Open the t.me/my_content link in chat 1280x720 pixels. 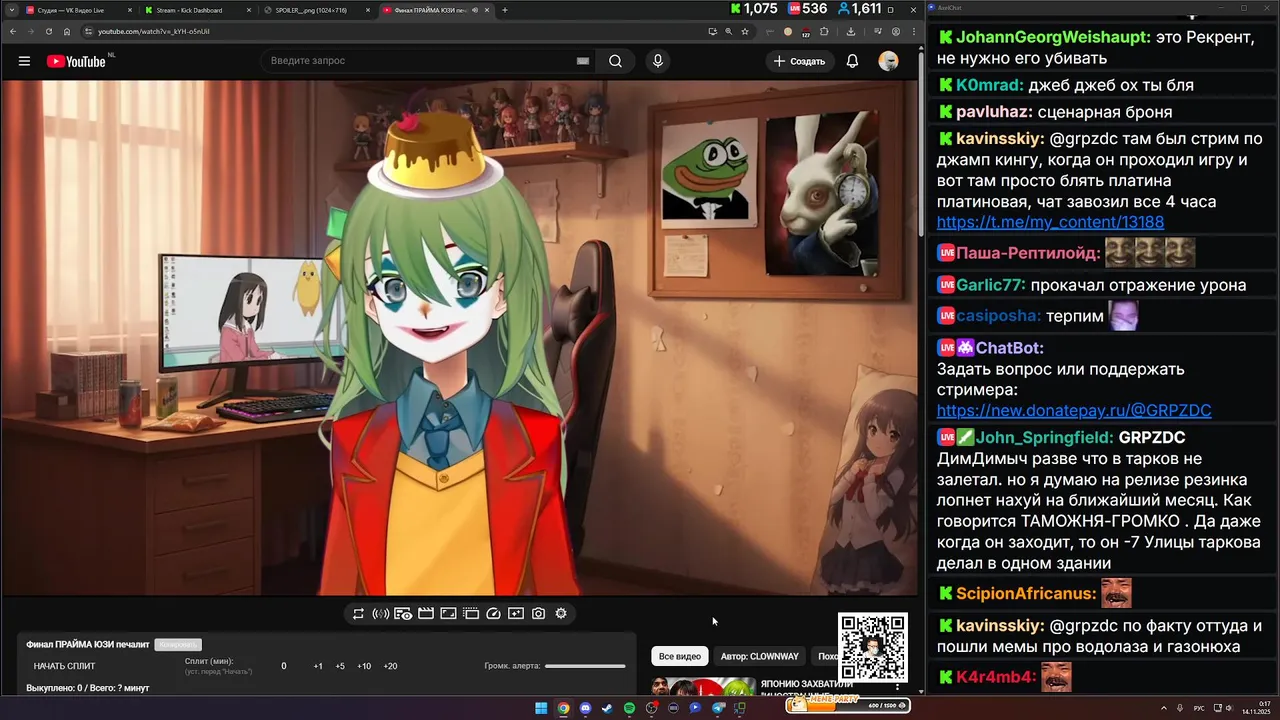pos(1050,222)
